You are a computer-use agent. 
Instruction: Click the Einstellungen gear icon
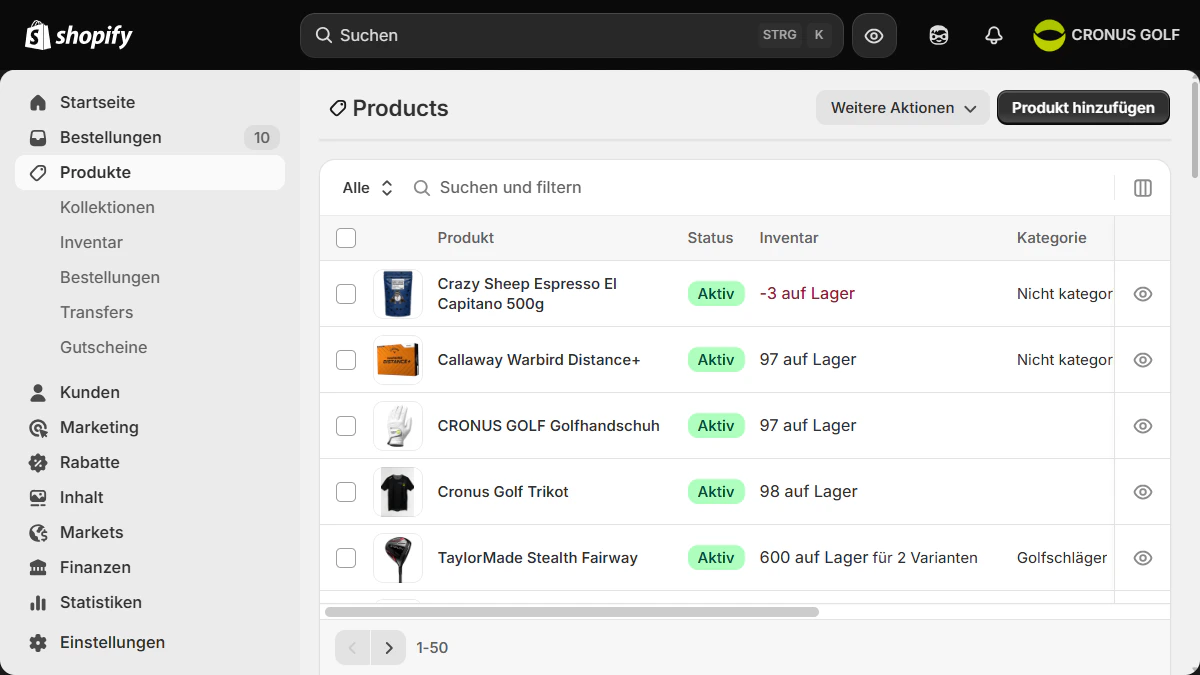(x=38, y=642)
